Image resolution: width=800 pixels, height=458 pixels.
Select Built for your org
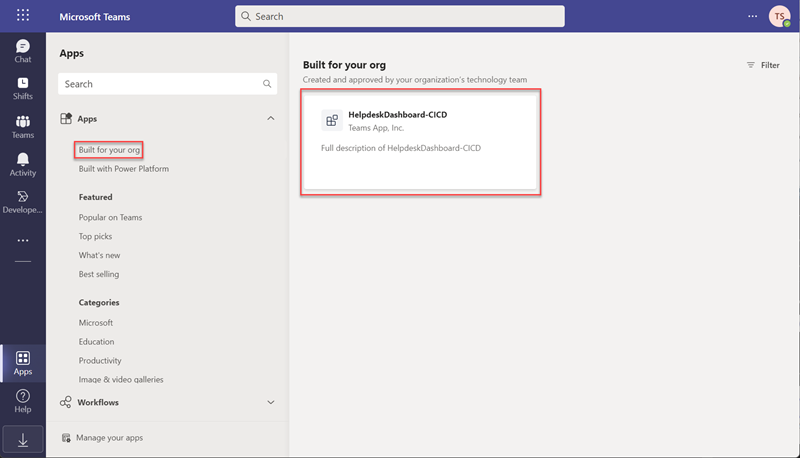(109, 149)
